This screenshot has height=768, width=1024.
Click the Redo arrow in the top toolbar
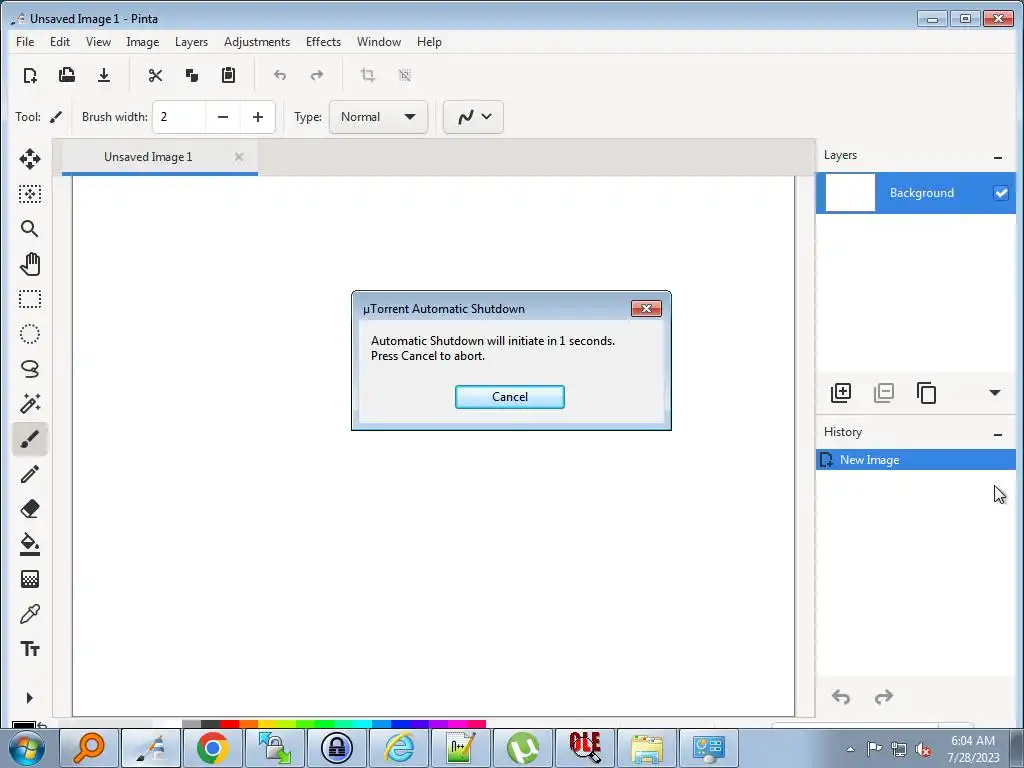(317, 75)
